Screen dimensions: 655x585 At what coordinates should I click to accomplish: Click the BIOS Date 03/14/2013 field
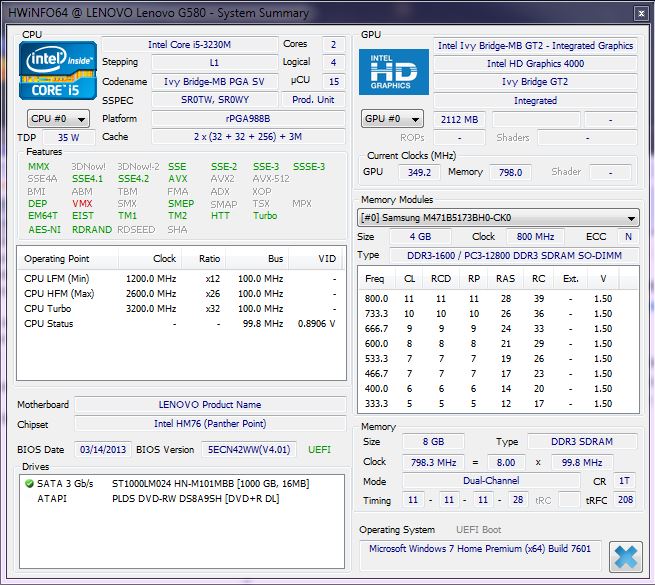click(103, 450)
